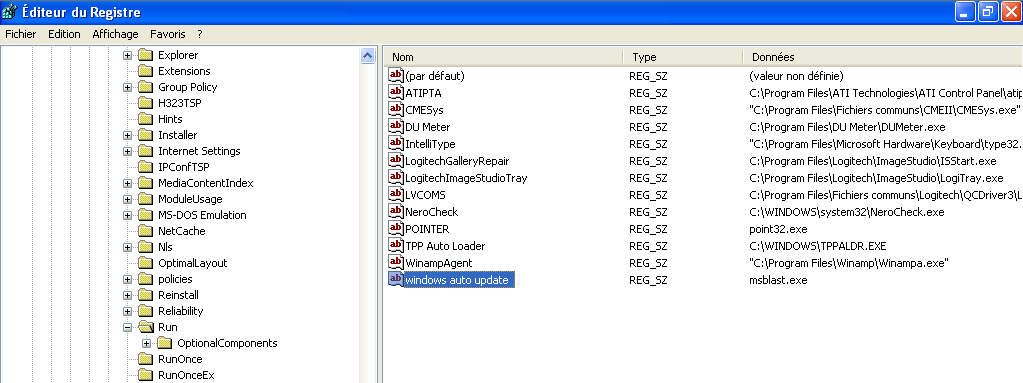Select the windows auto update value name
Screen dimensions: 1023x383
point(460,280)
